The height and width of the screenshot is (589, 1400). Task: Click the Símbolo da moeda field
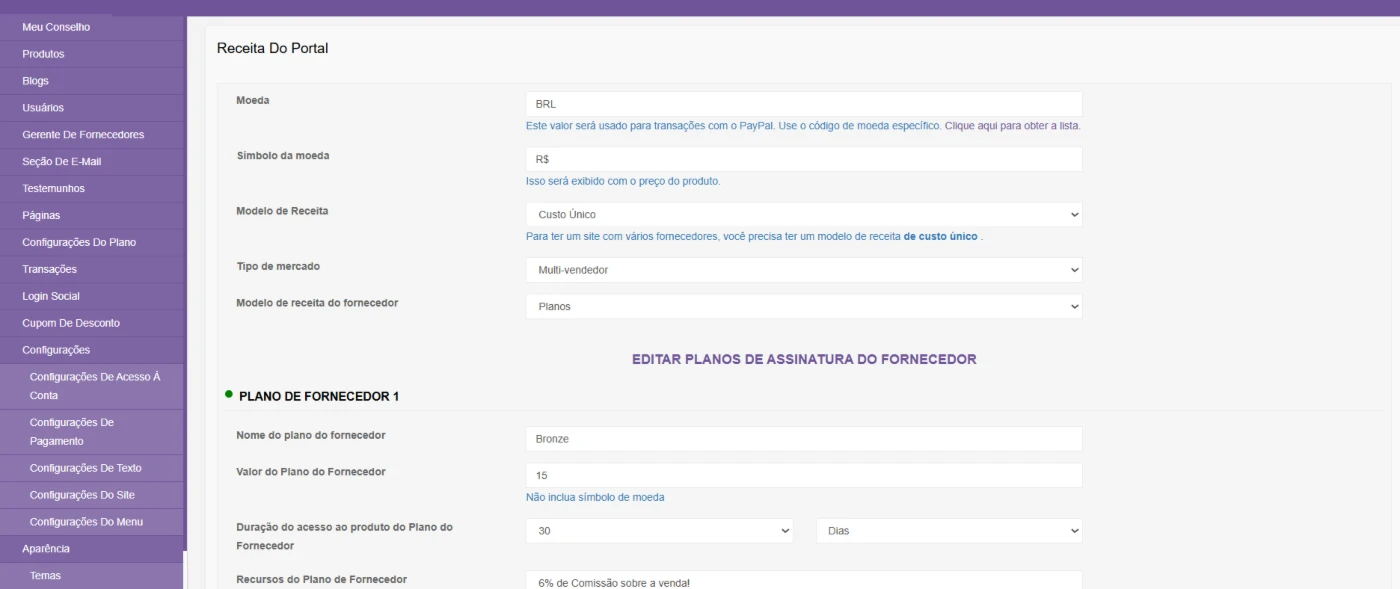[804, 159]
